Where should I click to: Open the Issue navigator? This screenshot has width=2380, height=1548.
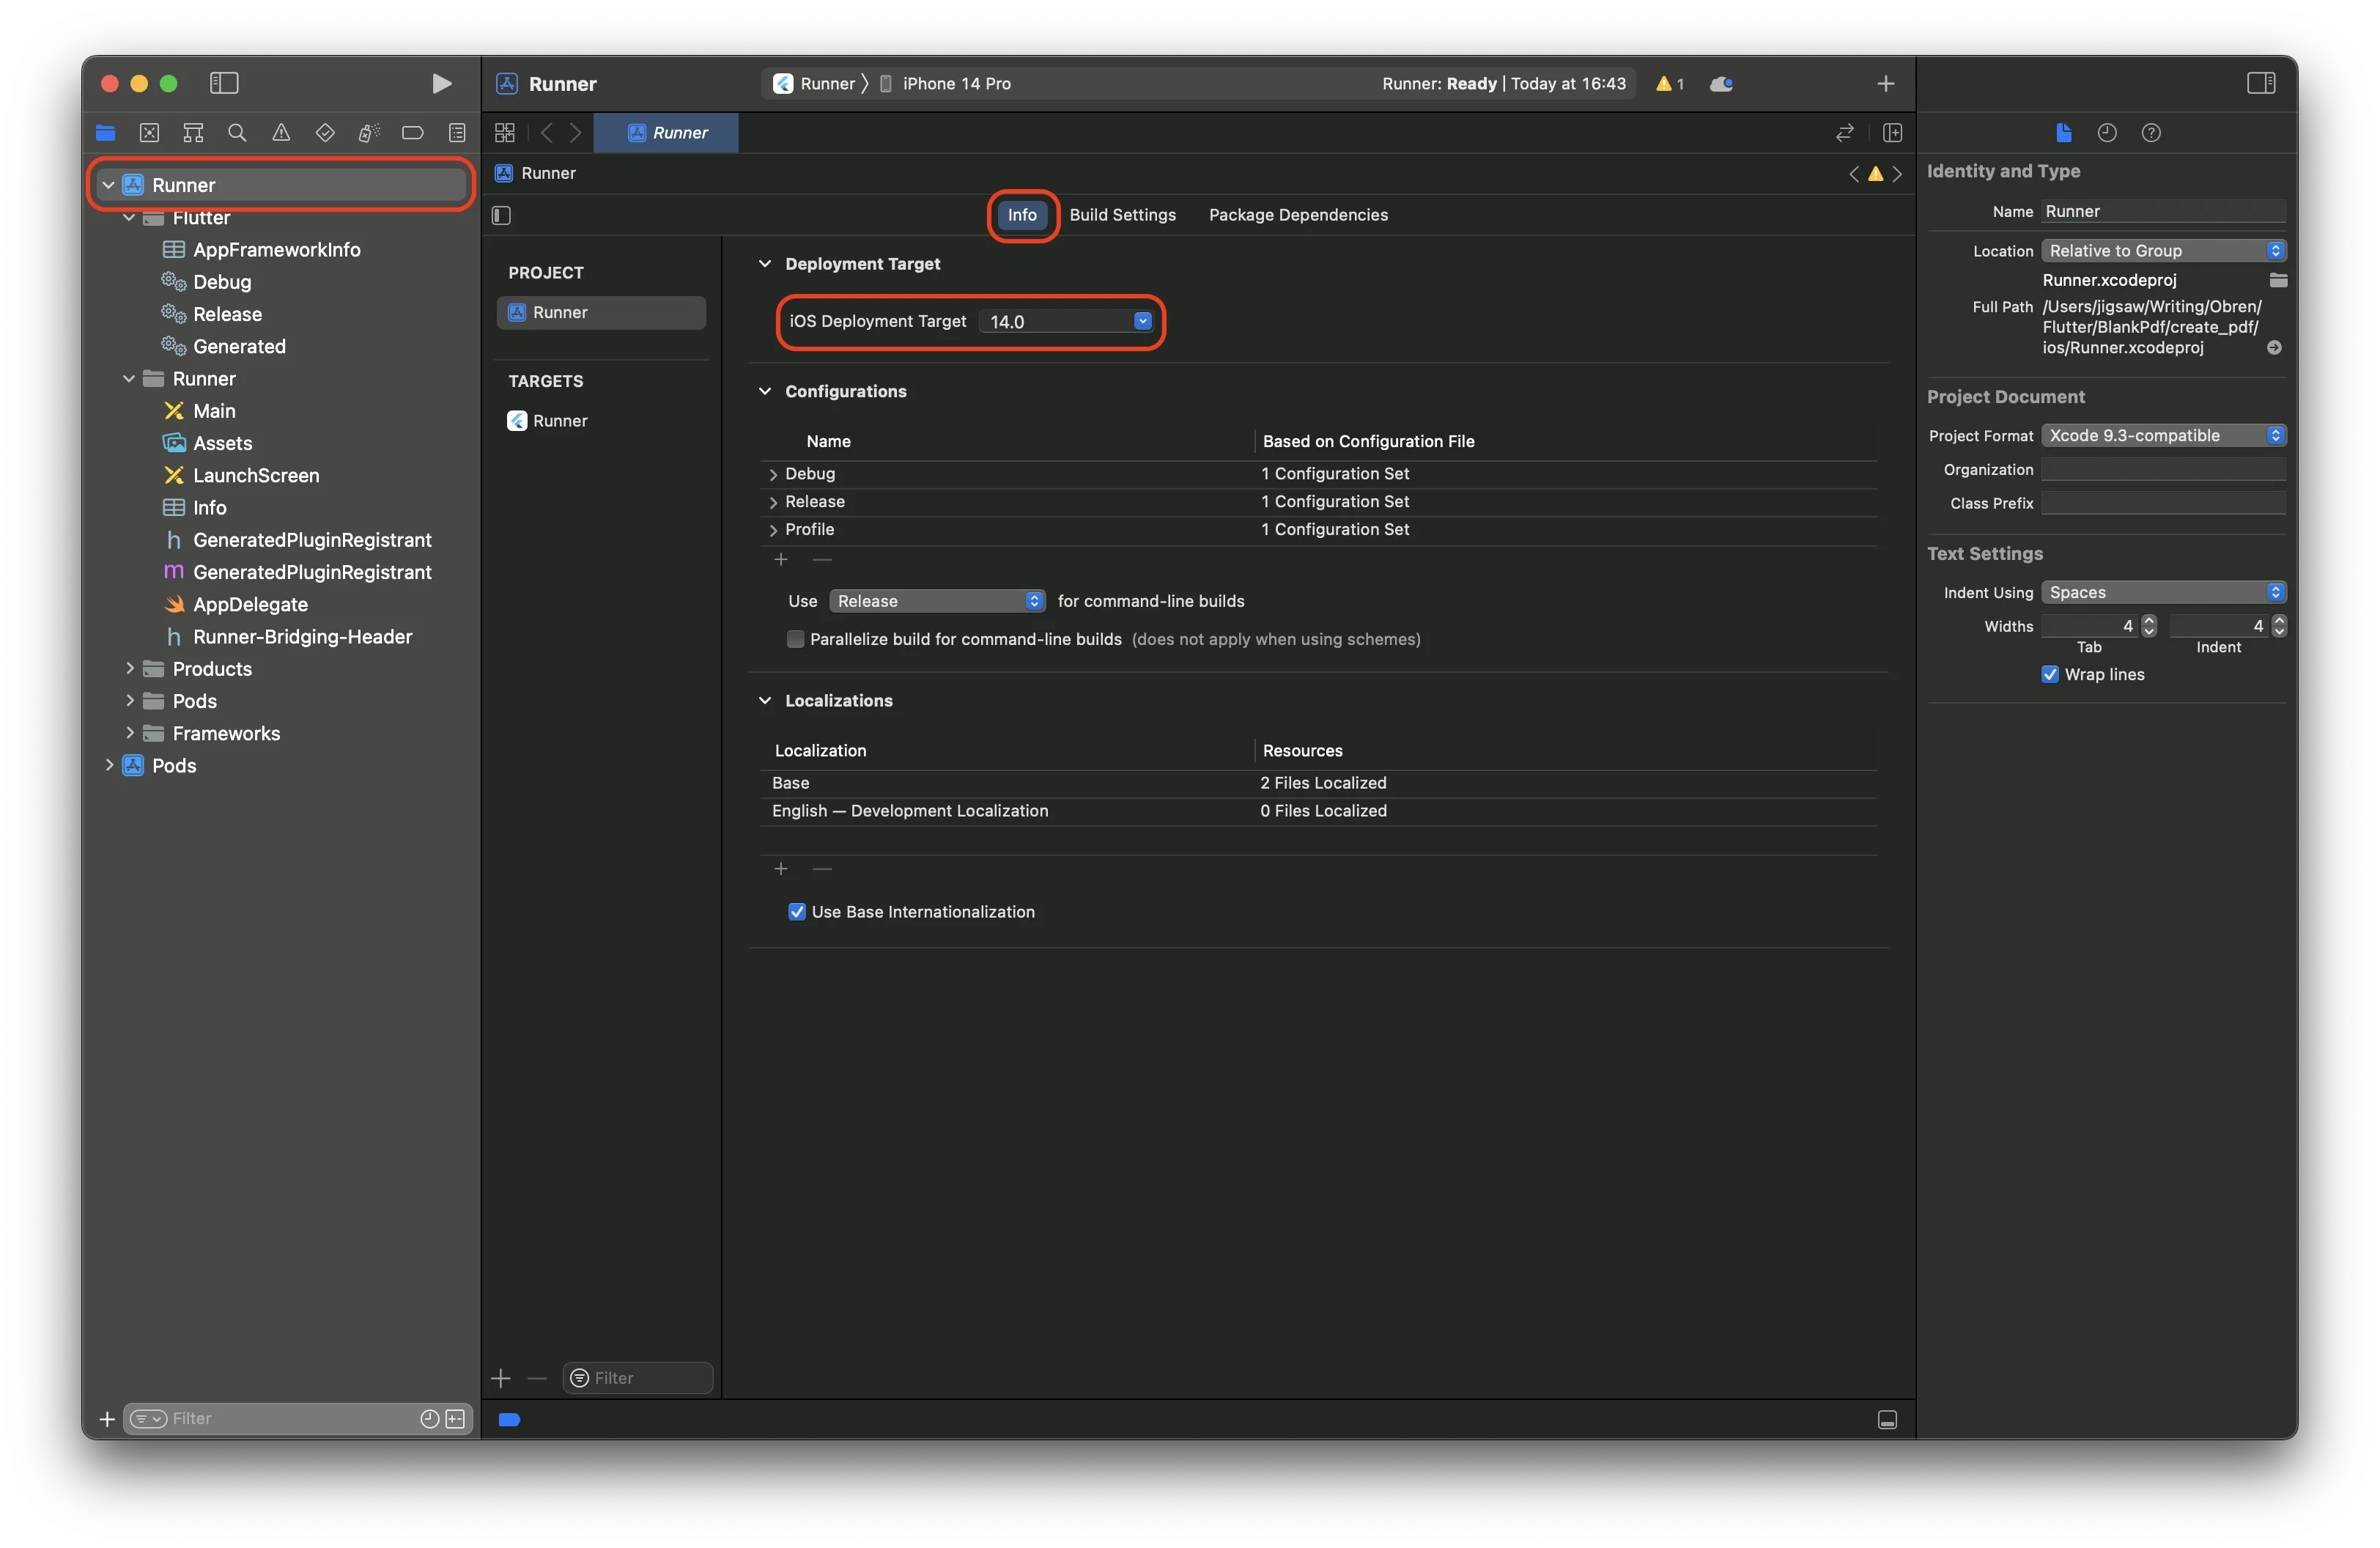point(281,132)
